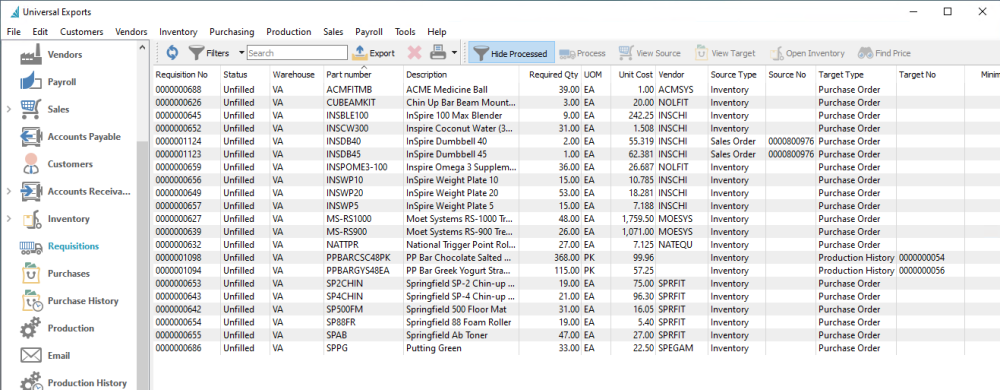Expand the Sales tree node

(x=9, y=110)
